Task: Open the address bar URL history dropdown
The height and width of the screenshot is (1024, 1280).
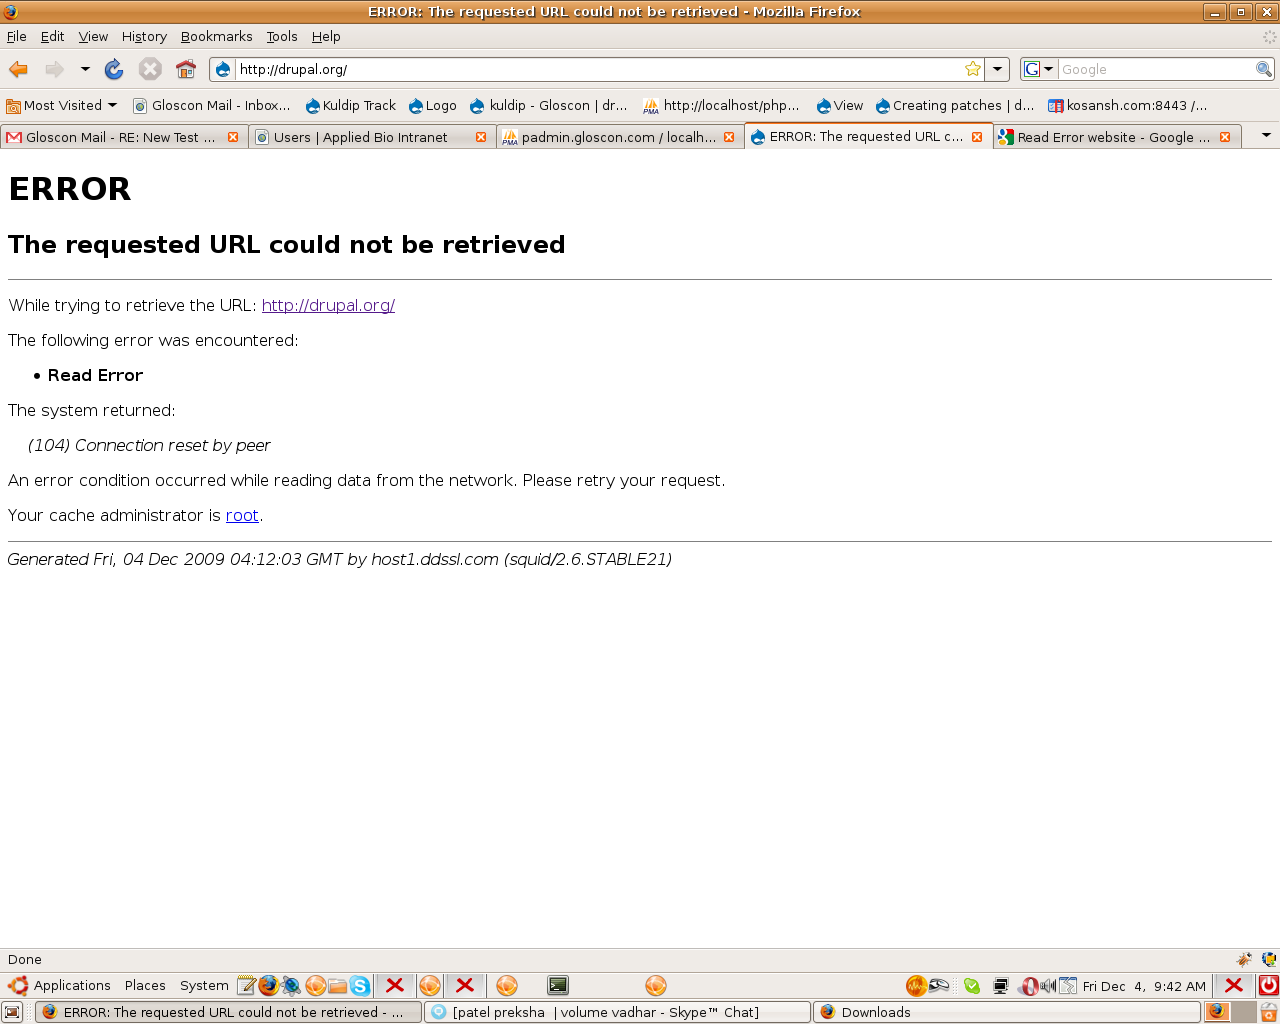Action: click(997, 69)
